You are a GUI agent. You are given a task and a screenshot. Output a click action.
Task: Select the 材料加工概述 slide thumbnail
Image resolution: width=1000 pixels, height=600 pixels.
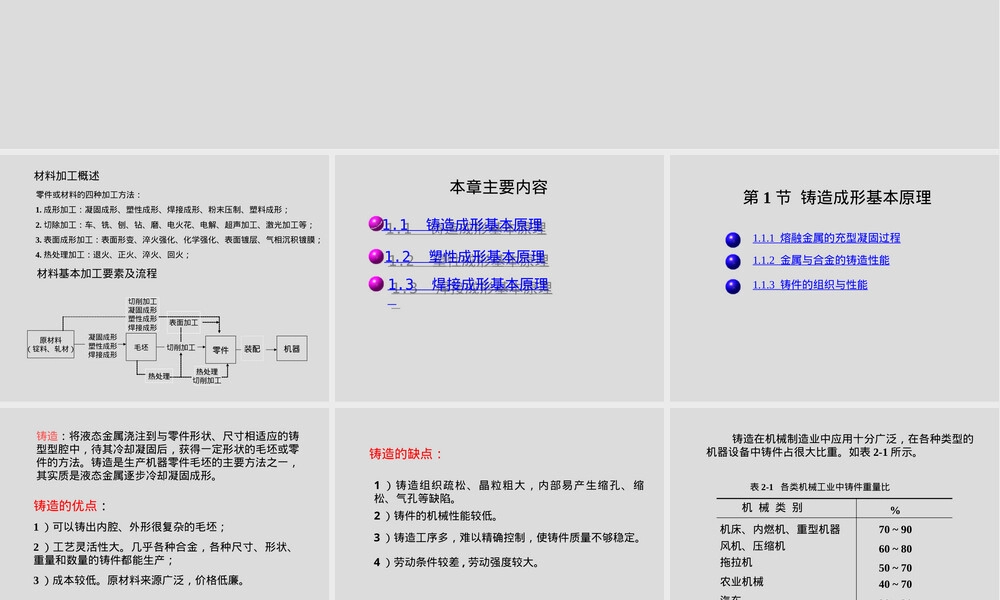tap(165, 278)
